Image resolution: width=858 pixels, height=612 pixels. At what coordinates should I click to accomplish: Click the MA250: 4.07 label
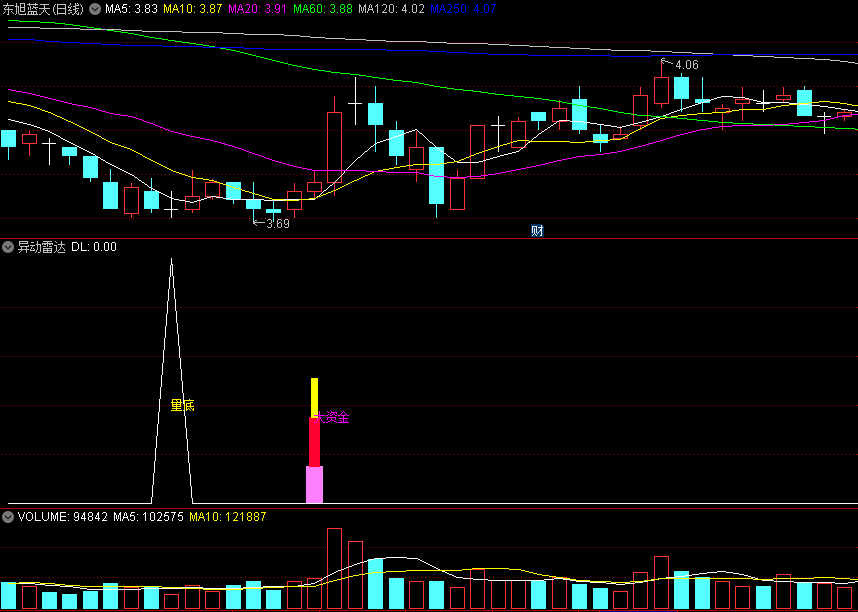463,9
